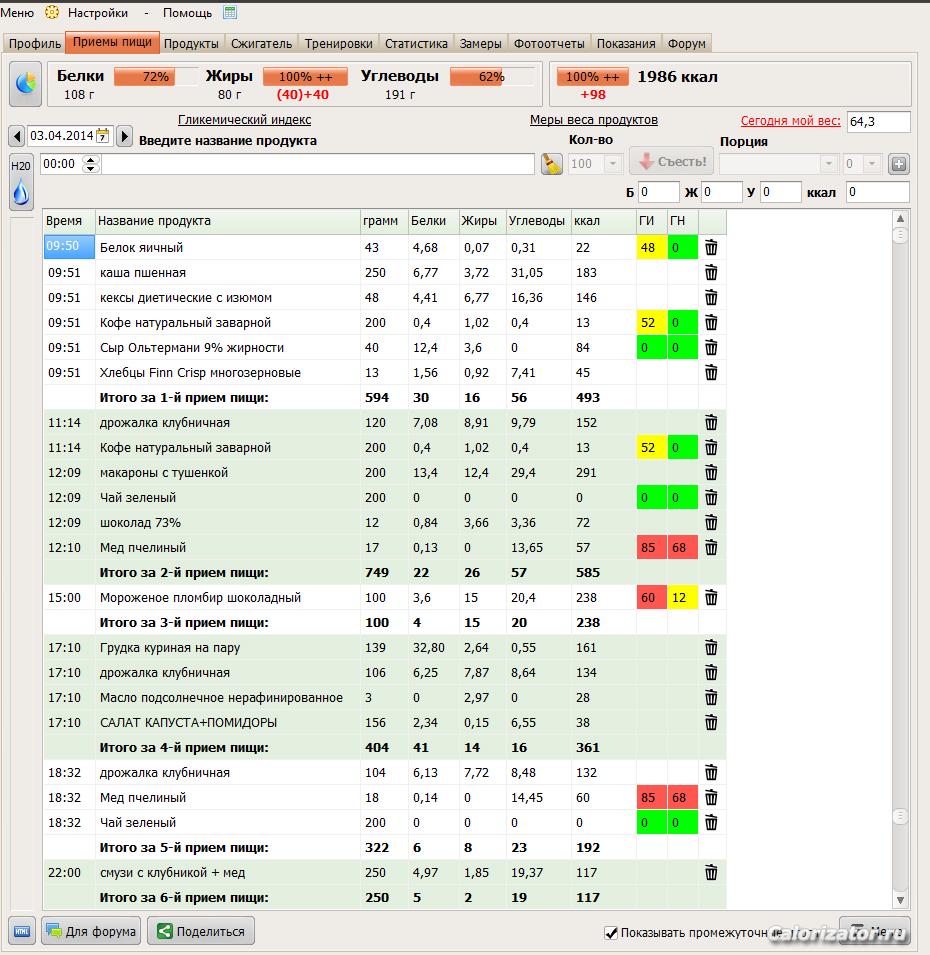Toggle Показывать промежуточные checkbox
930x955 pixels.
[610, 932]
